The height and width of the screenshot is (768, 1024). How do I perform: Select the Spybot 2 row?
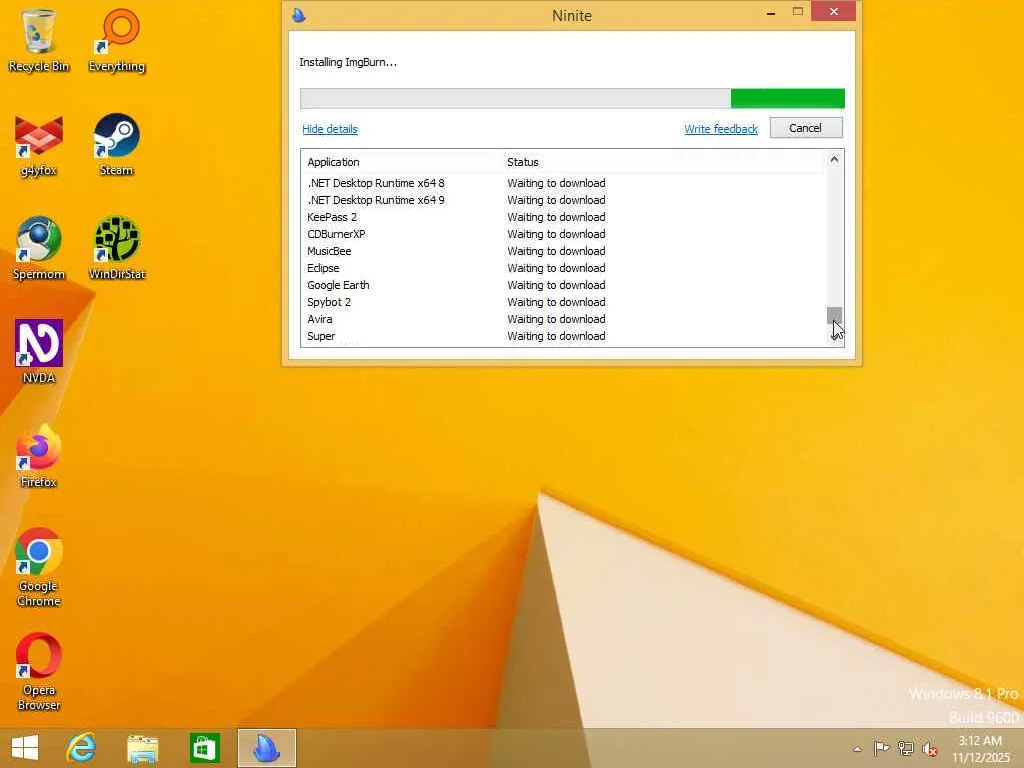(x=563, y=302)
